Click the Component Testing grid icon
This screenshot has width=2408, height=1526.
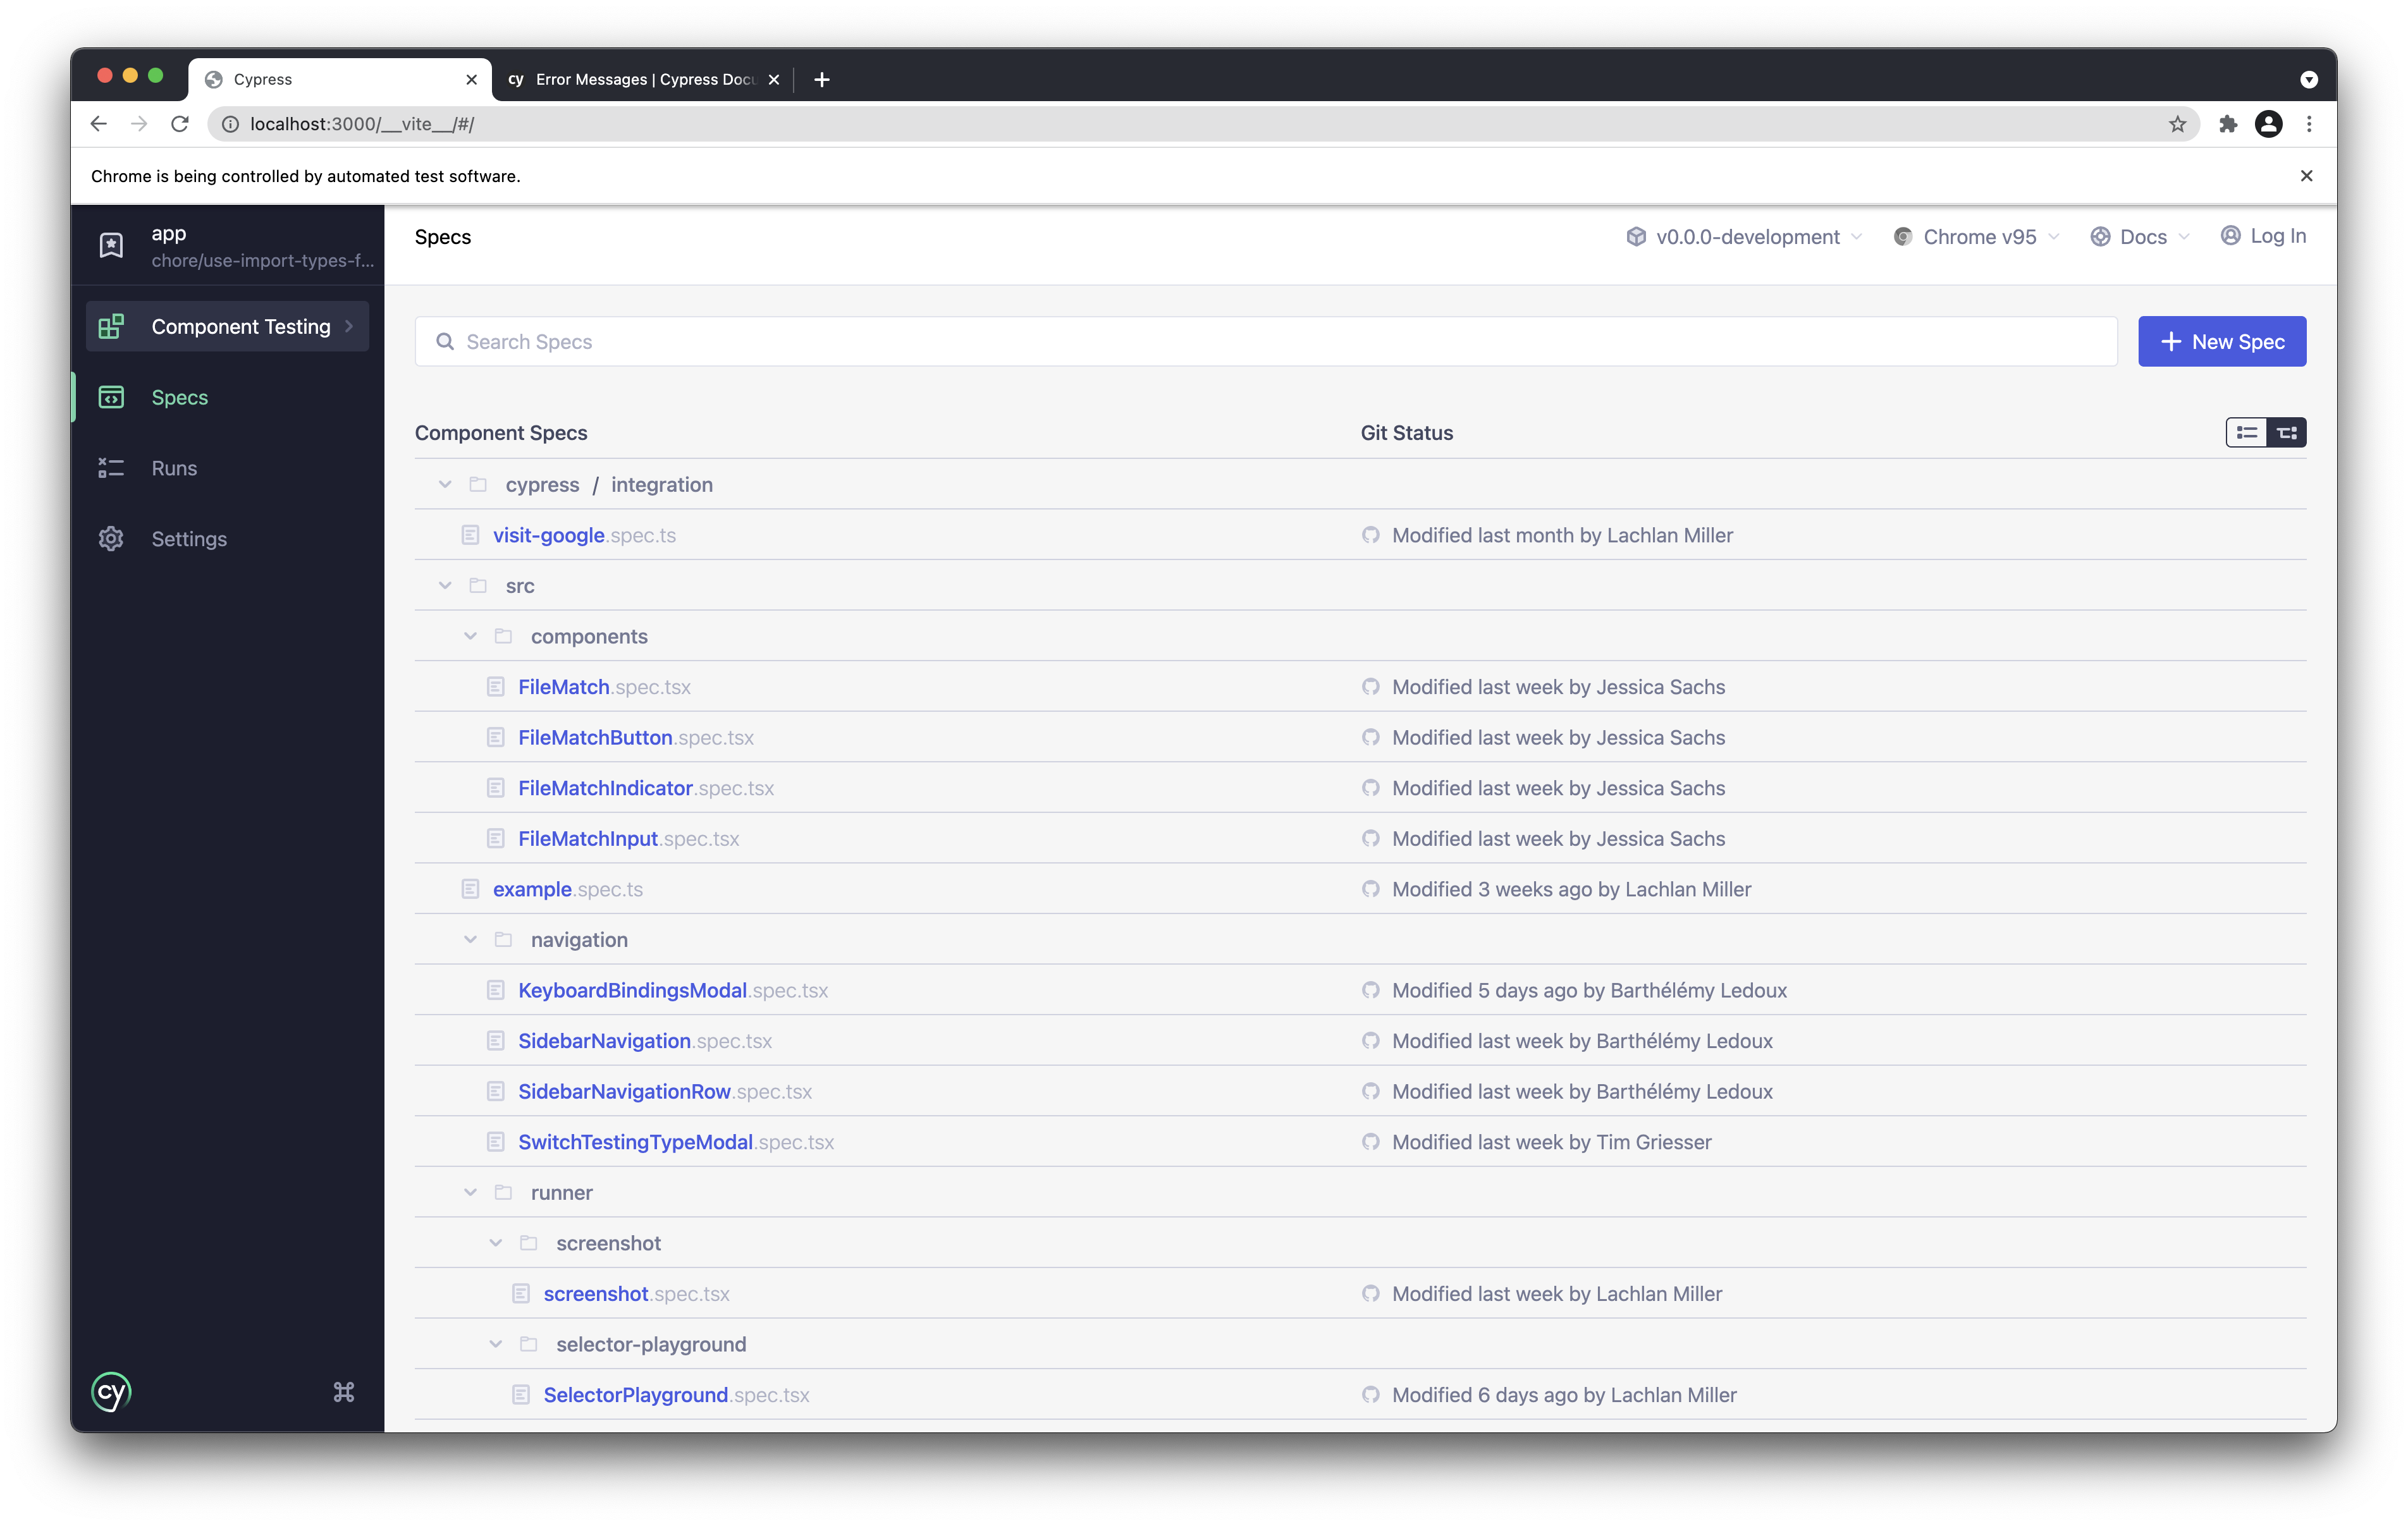(111, 326)
